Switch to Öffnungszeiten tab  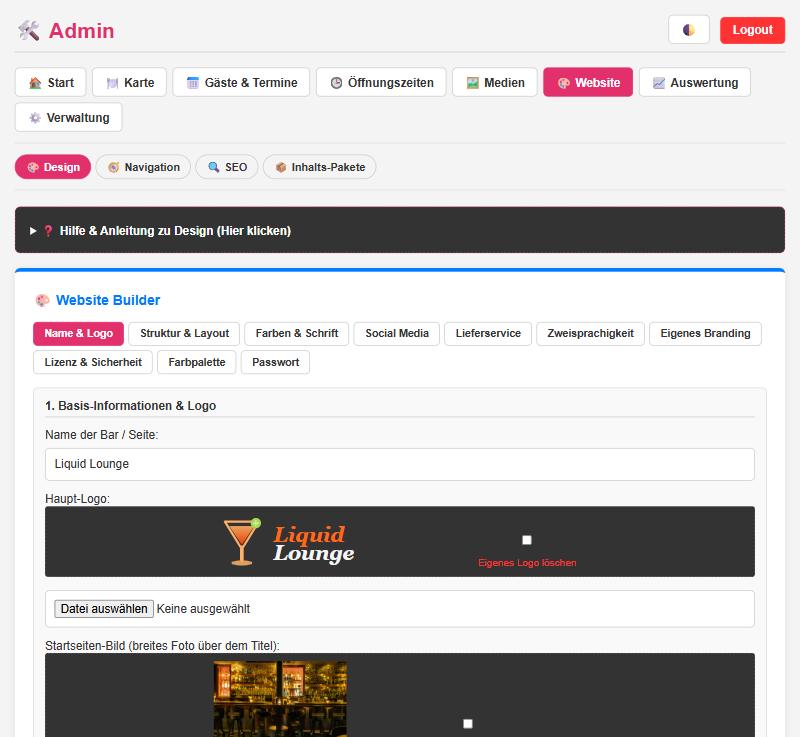[381, 82]
